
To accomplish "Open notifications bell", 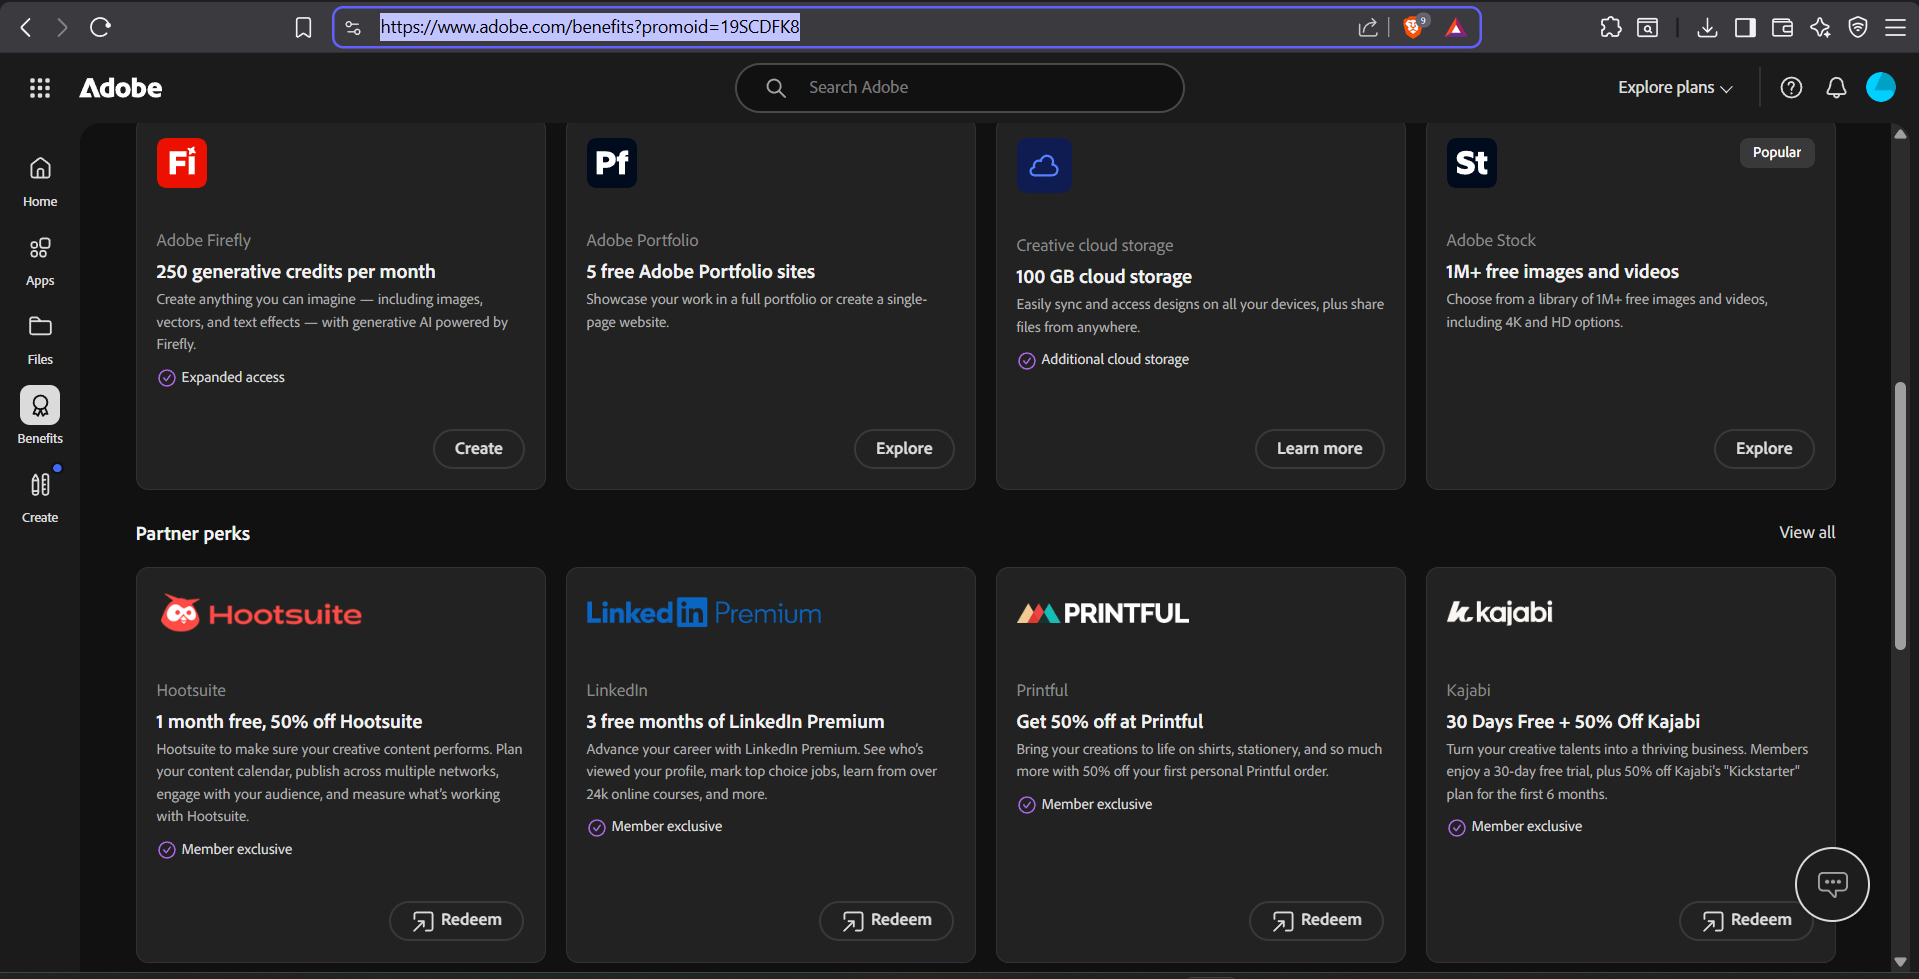I will coord(1836,88).
